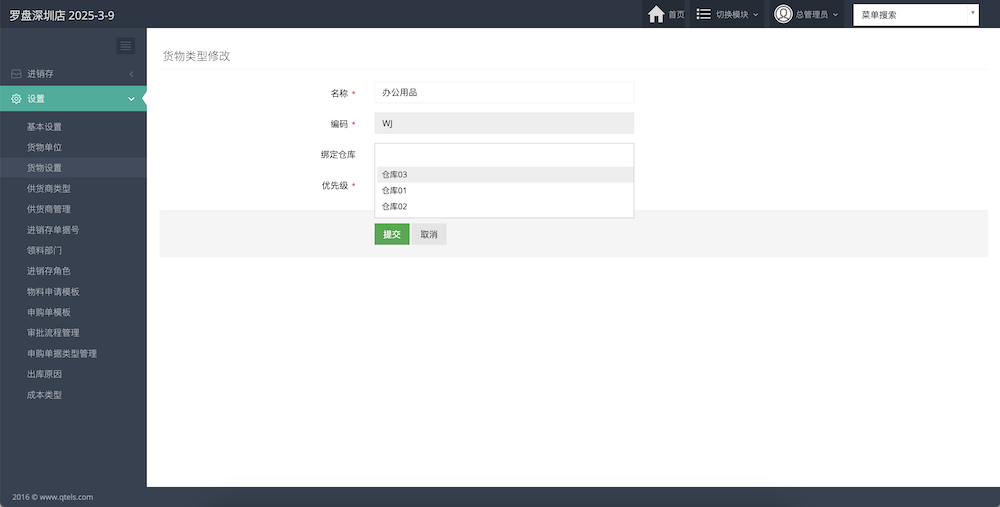Click the 货物类型修改 heading

[196, 56]
